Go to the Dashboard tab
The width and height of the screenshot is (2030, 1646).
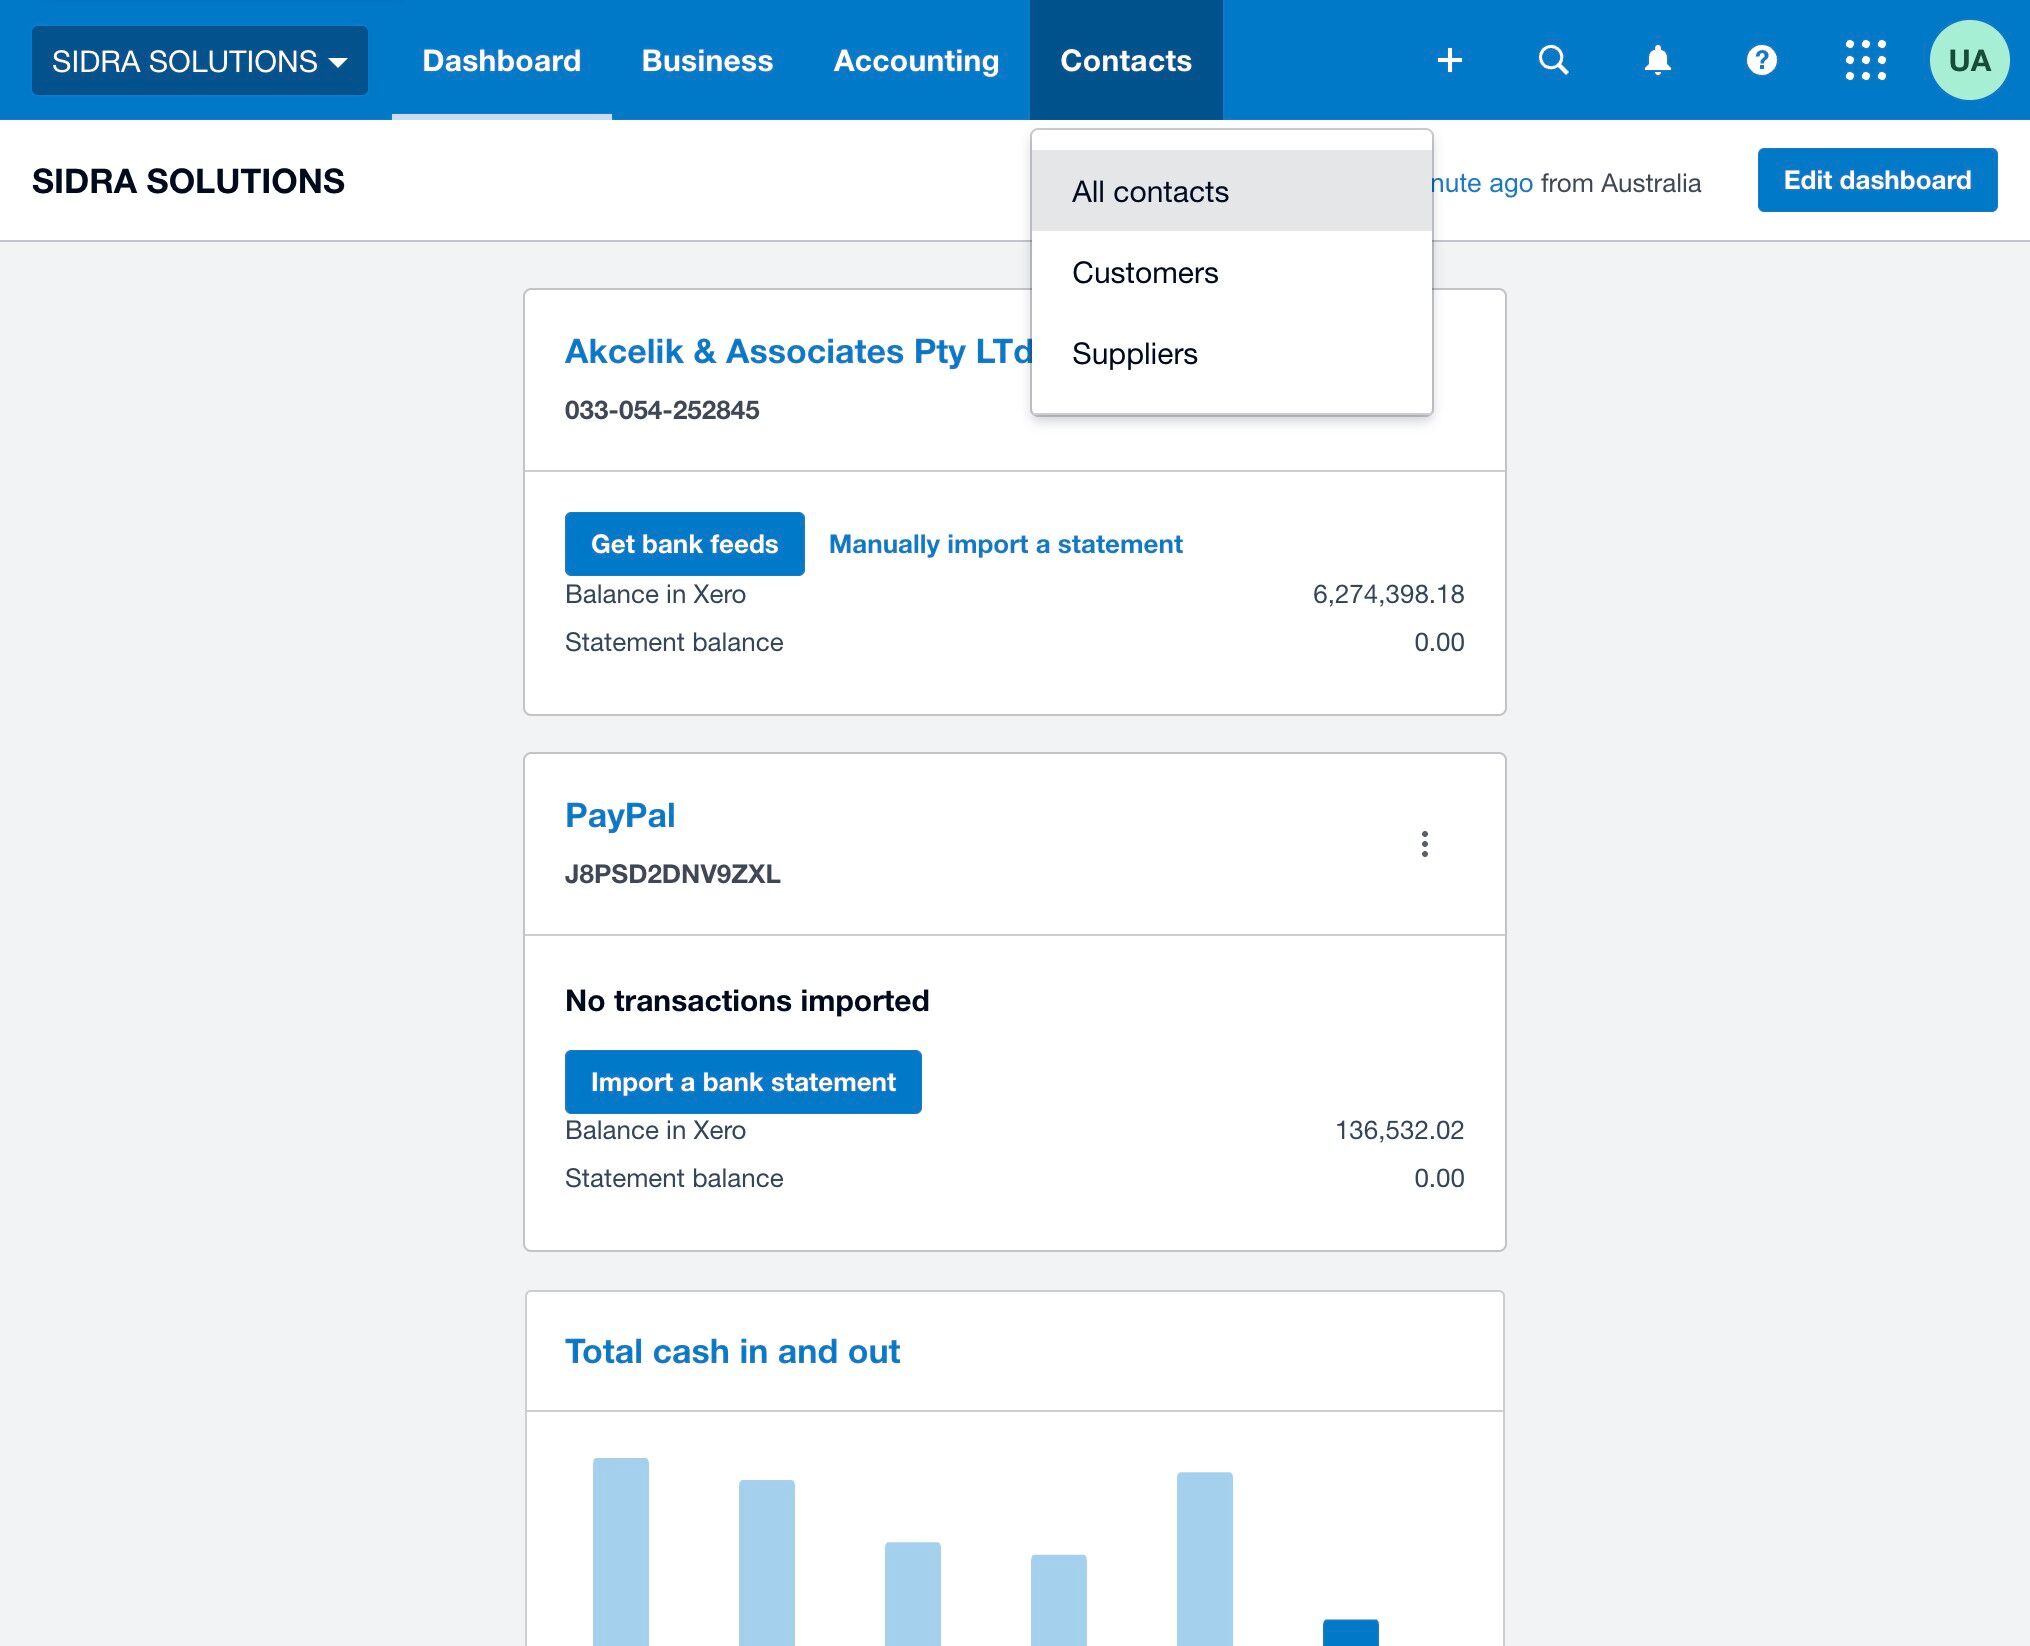pos(501,60)
